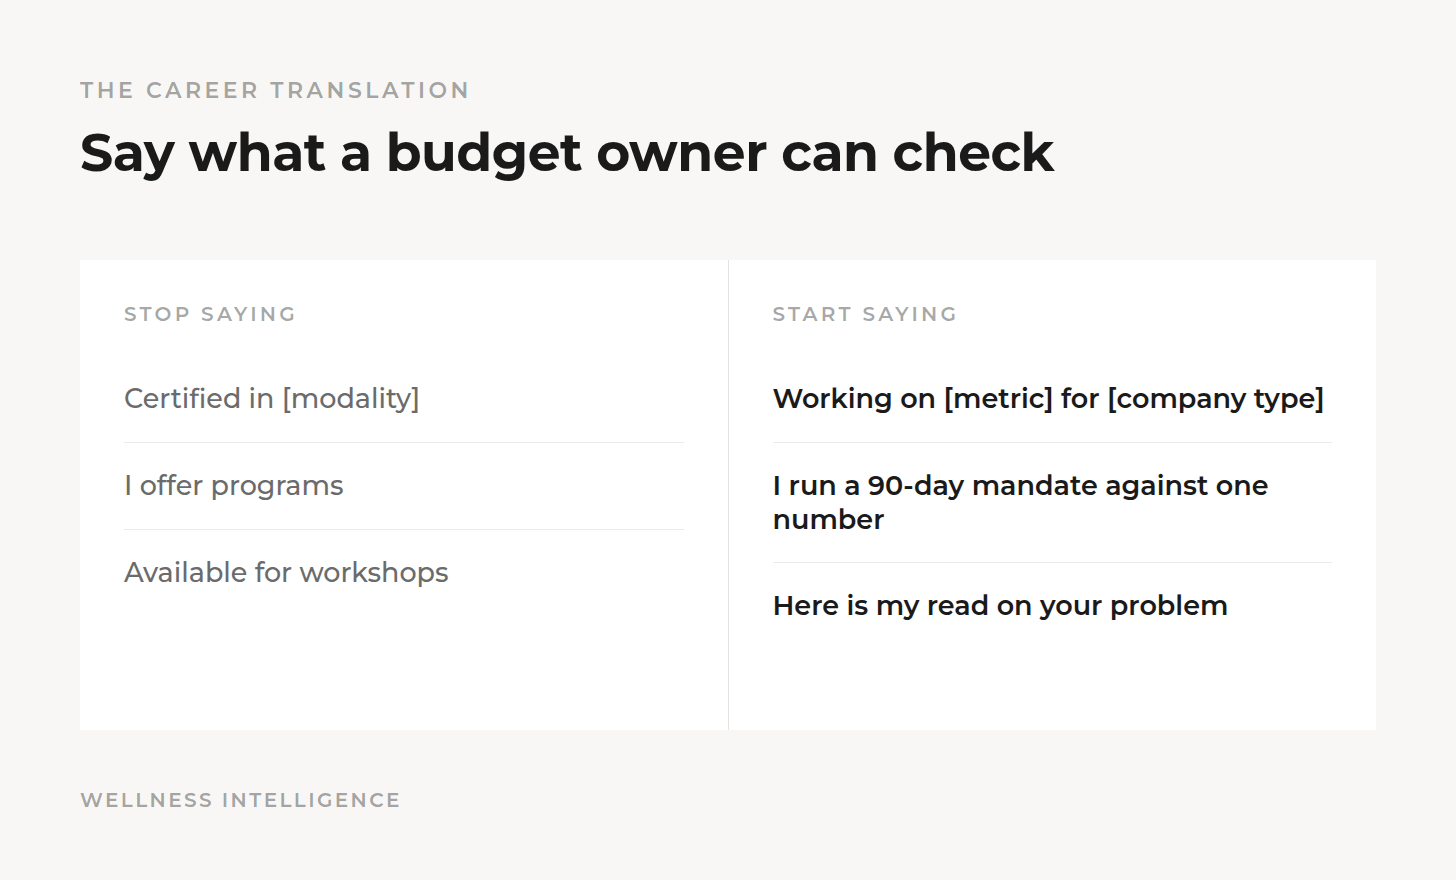Screen dimensions: 1456x880
Task: Click '[company type]' placeholder text
Action: [x=1216, y=398]
